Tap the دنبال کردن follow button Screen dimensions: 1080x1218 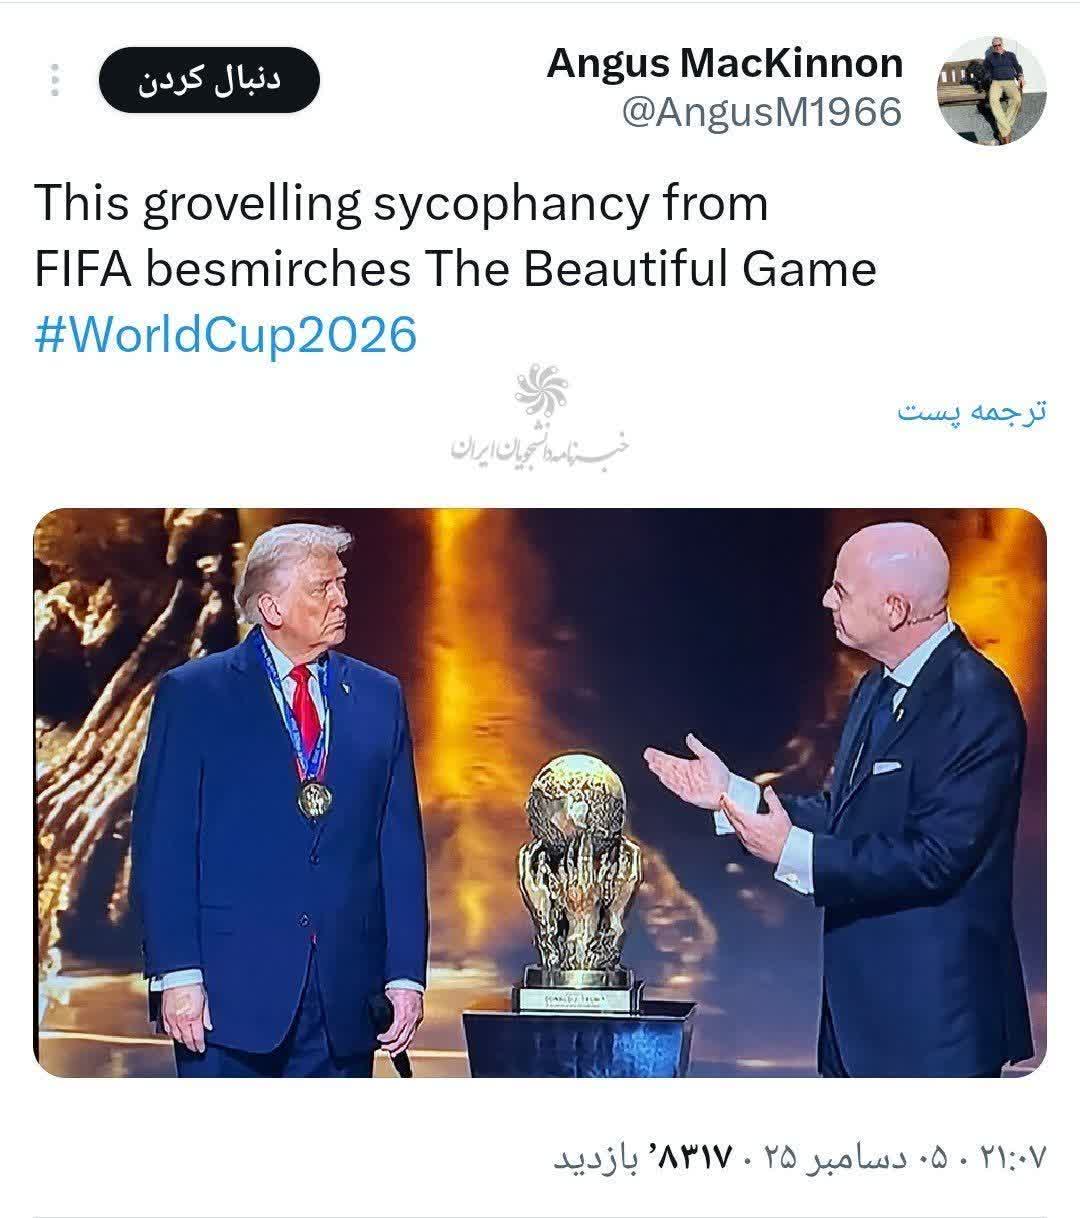click(209, 80)
